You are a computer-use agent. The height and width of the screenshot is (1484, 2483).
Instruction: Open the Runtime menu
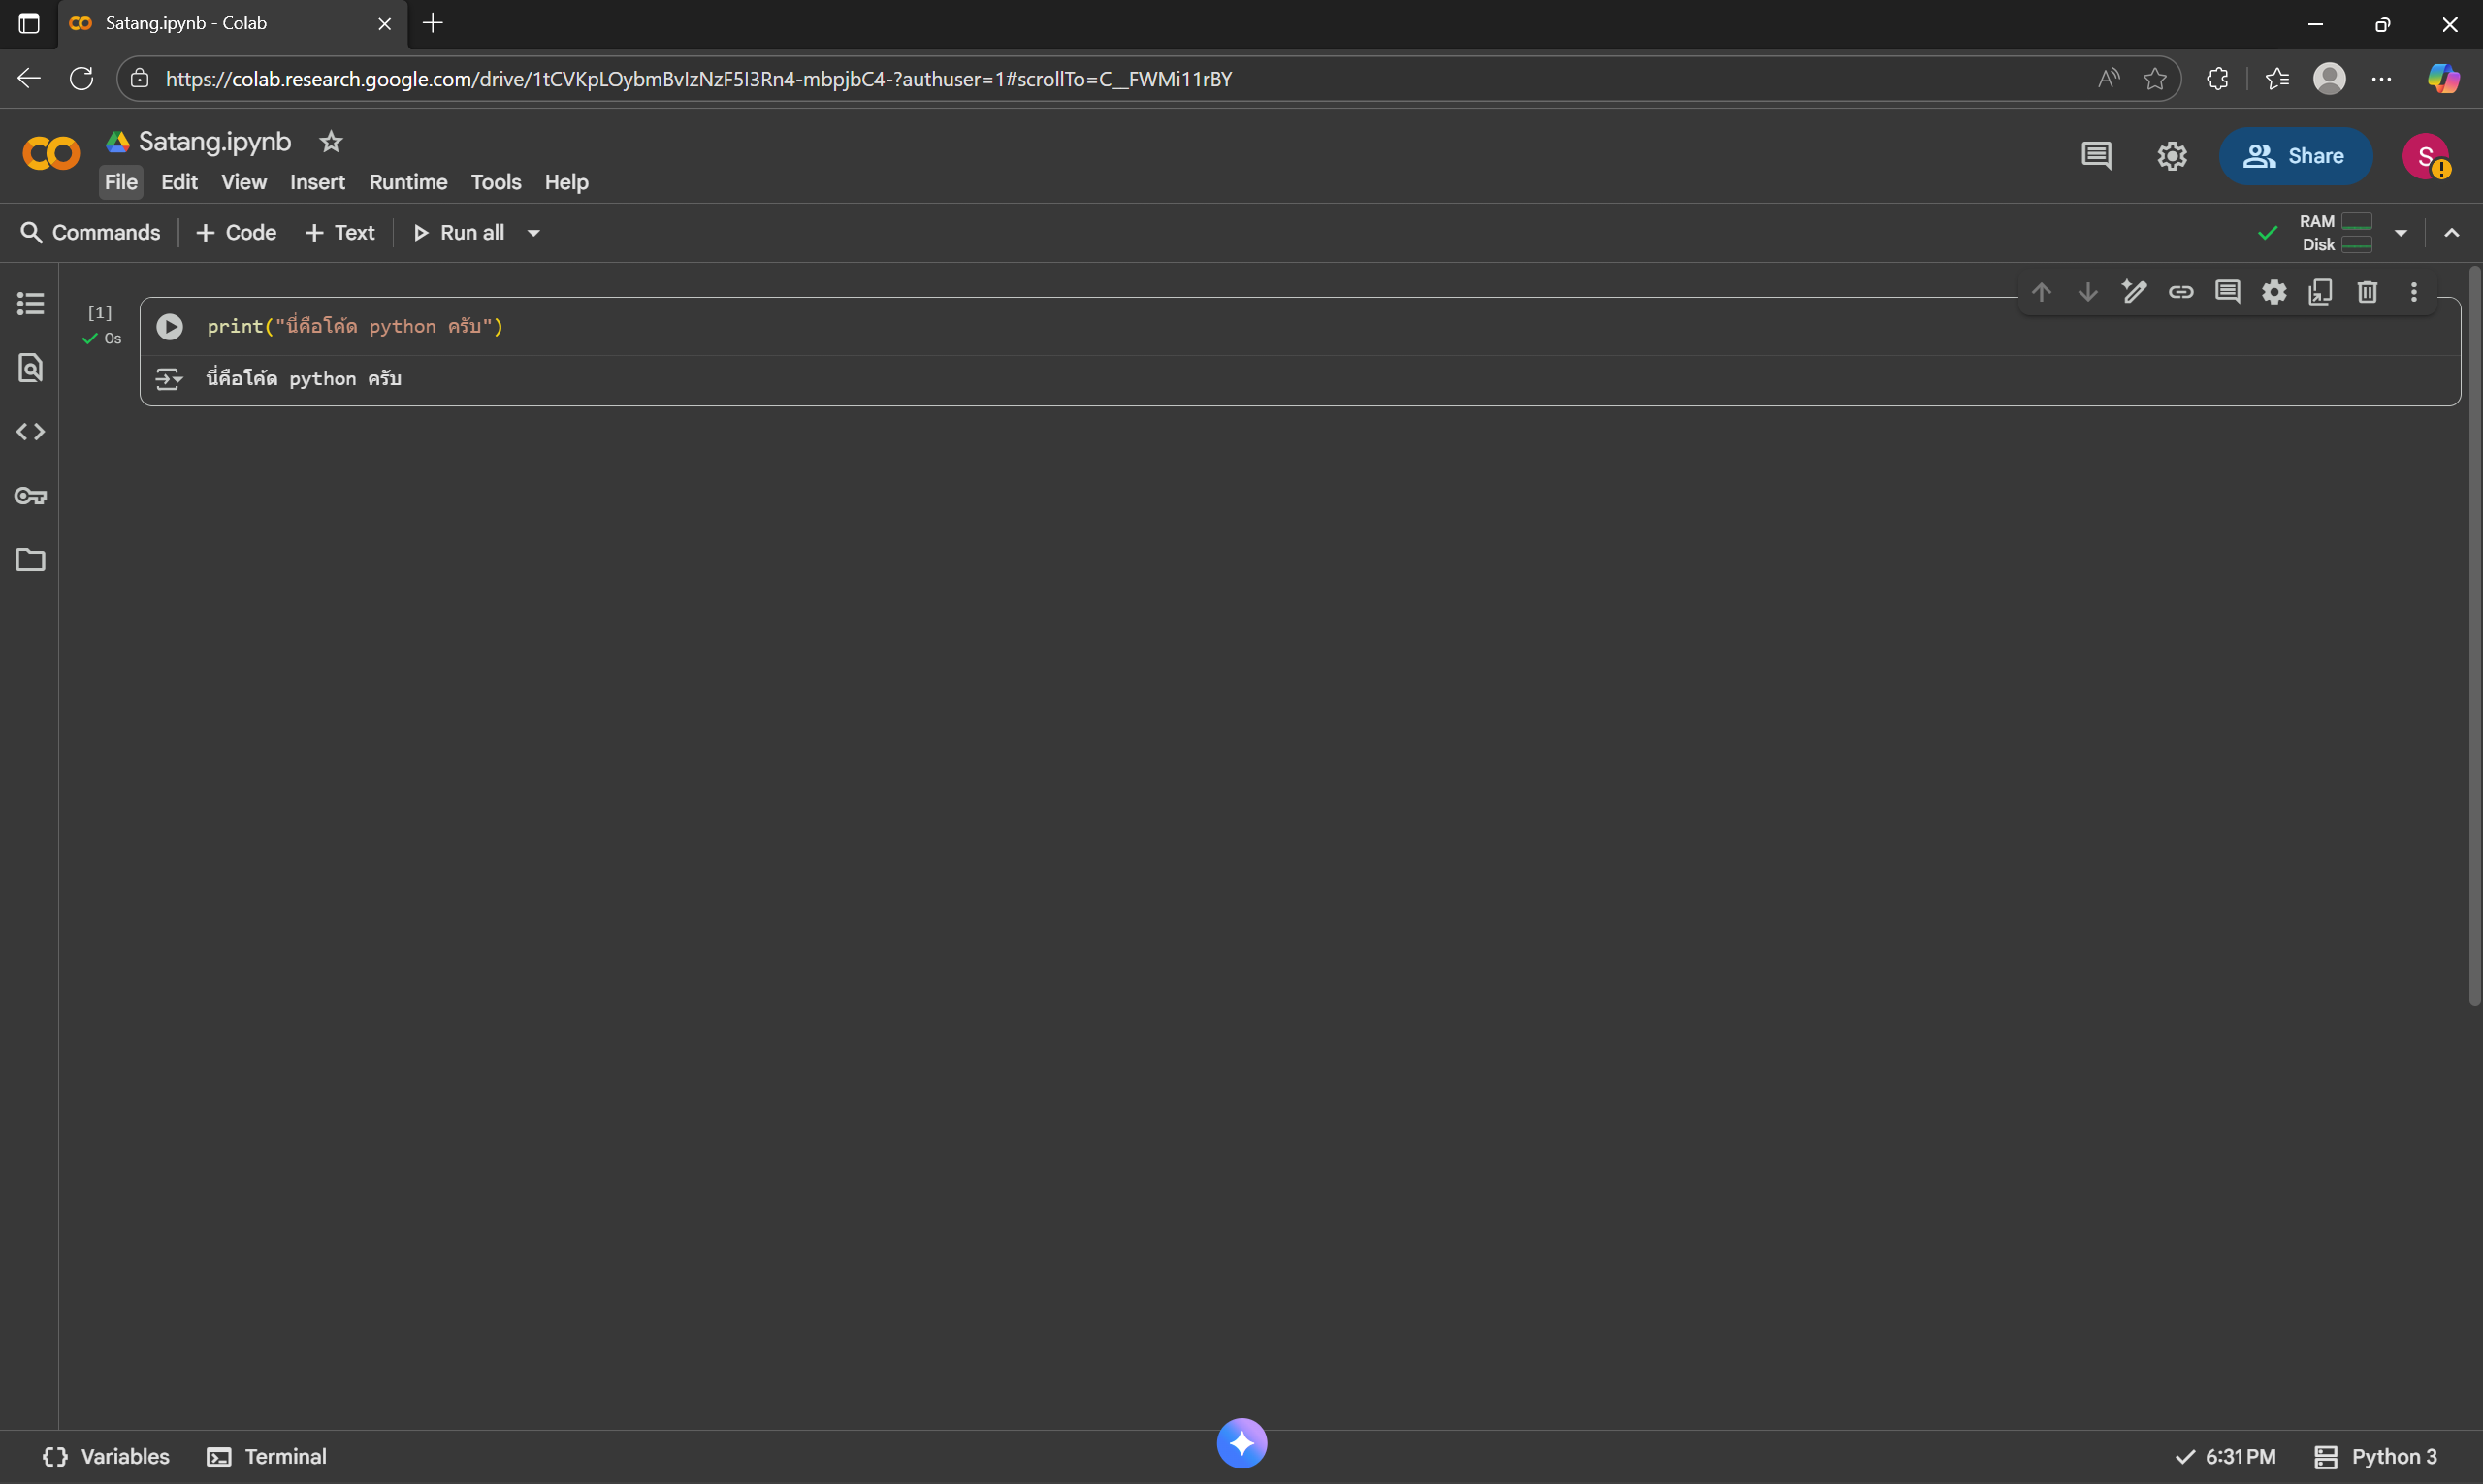coord(408,182)
